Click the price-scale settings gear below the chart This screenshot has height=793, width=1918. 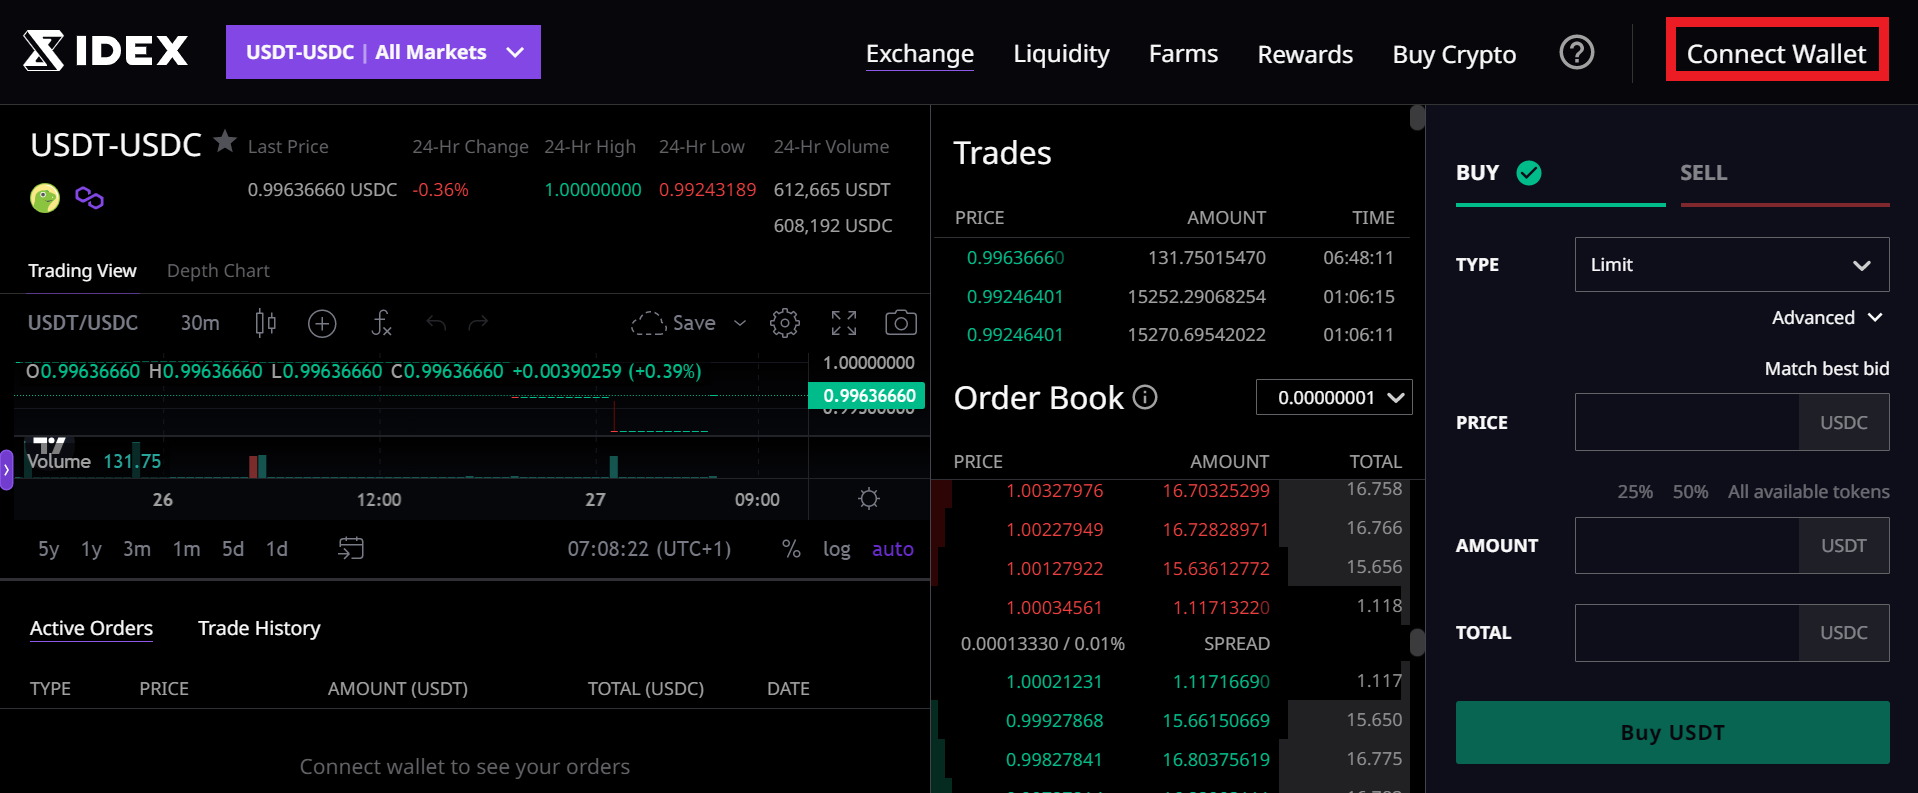(x=869, y=499)
